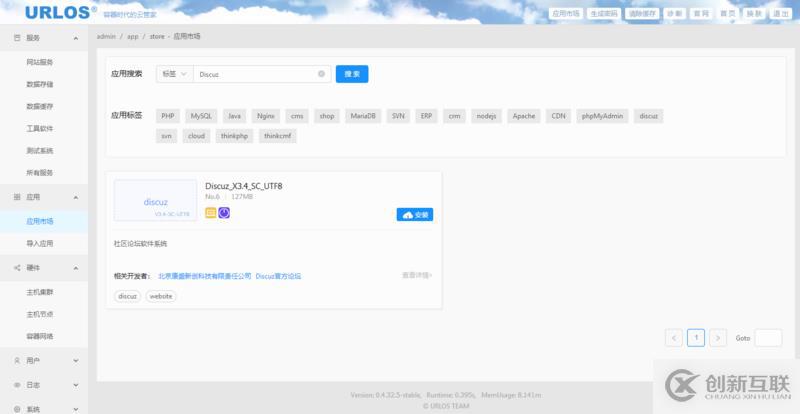Click the Goto page number field

click(x=768, y=338)
